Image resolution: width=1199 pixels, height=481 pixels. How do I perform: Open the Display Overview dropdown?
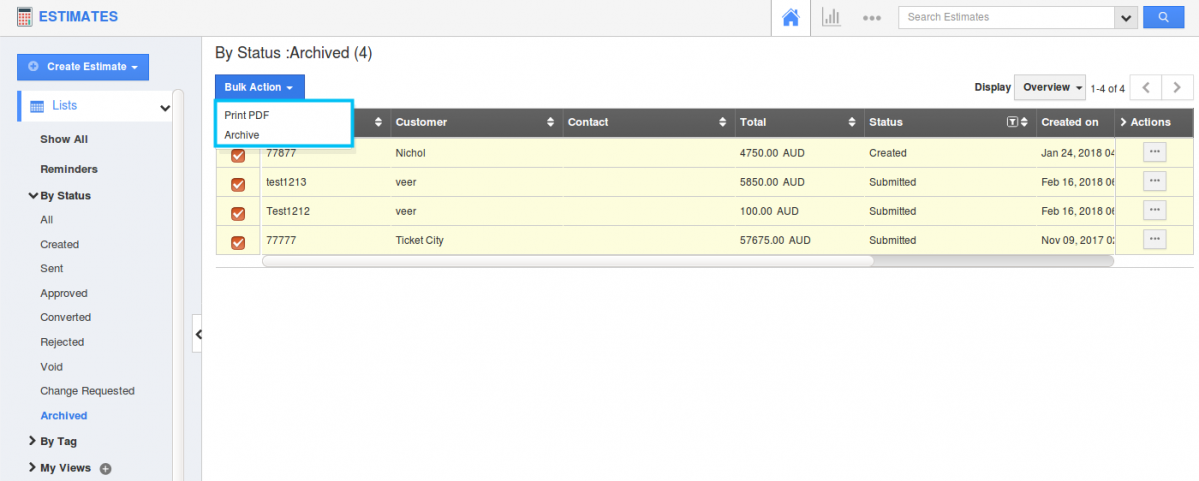point(1050,87)
